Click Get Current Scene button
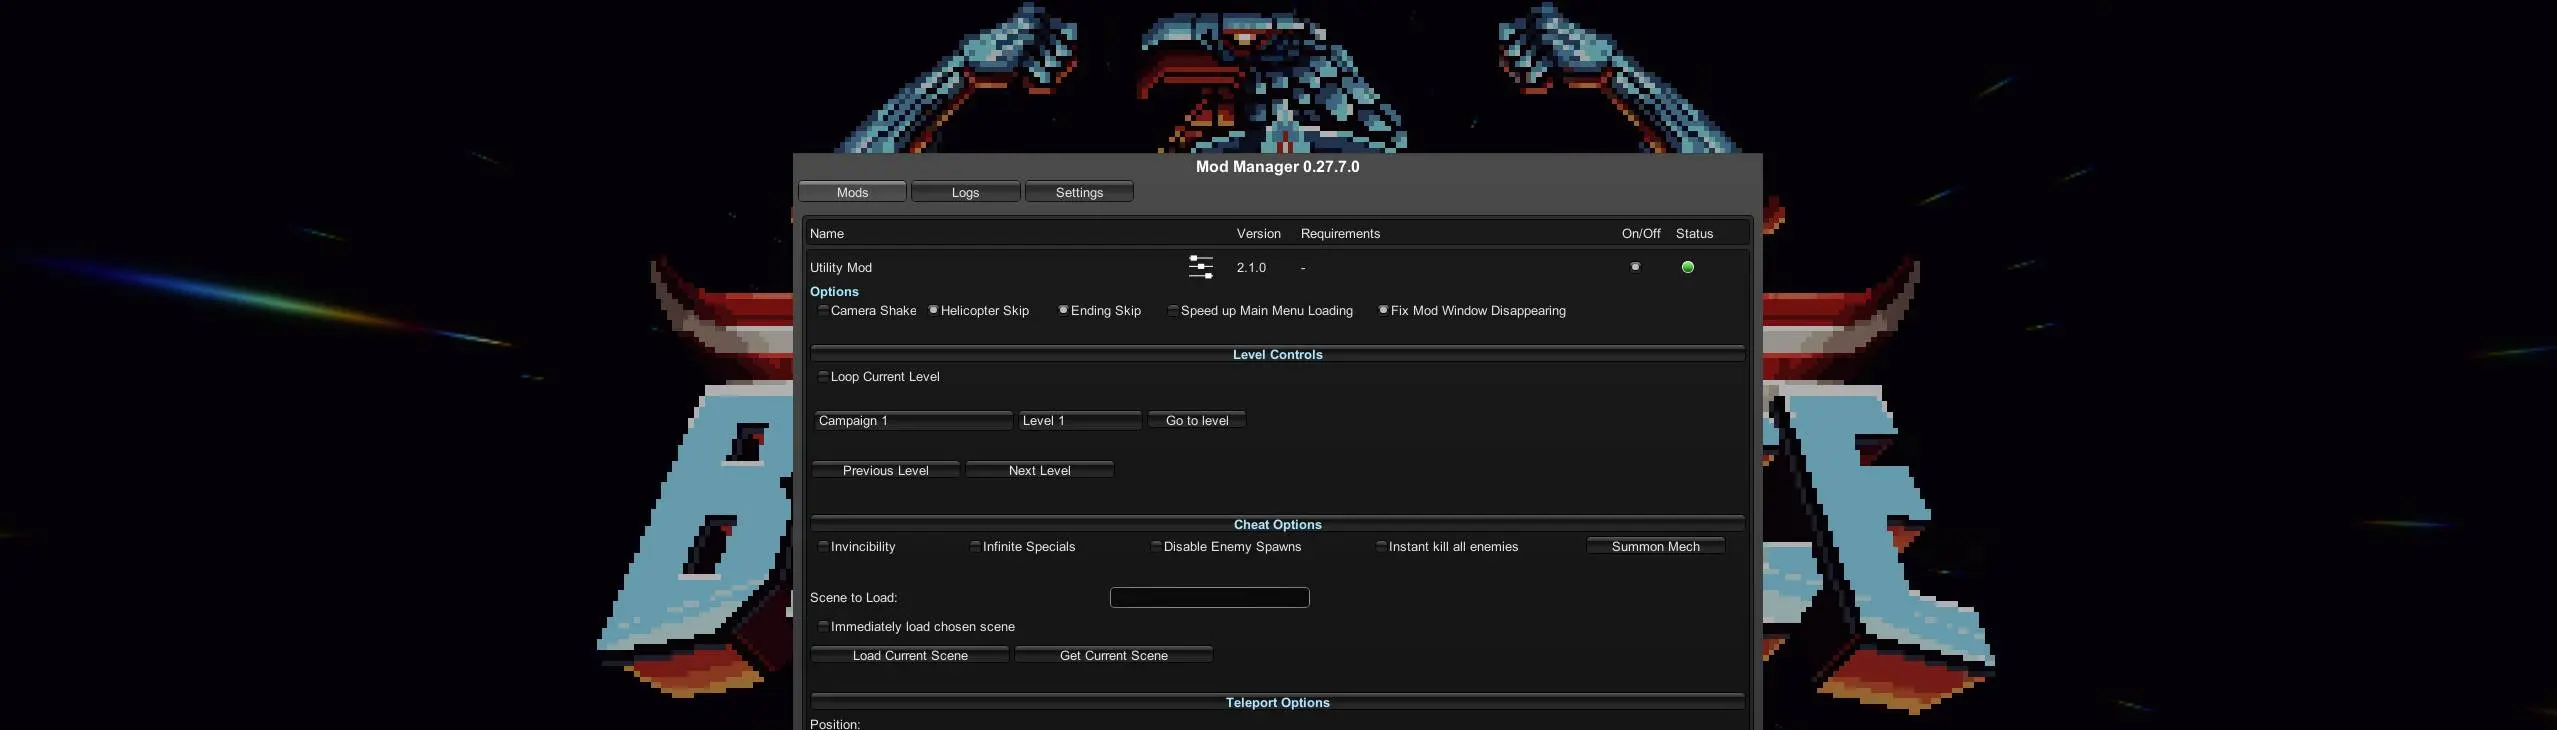The height and width of the screenshot is (730, 2557). (x=1114, y=655)
